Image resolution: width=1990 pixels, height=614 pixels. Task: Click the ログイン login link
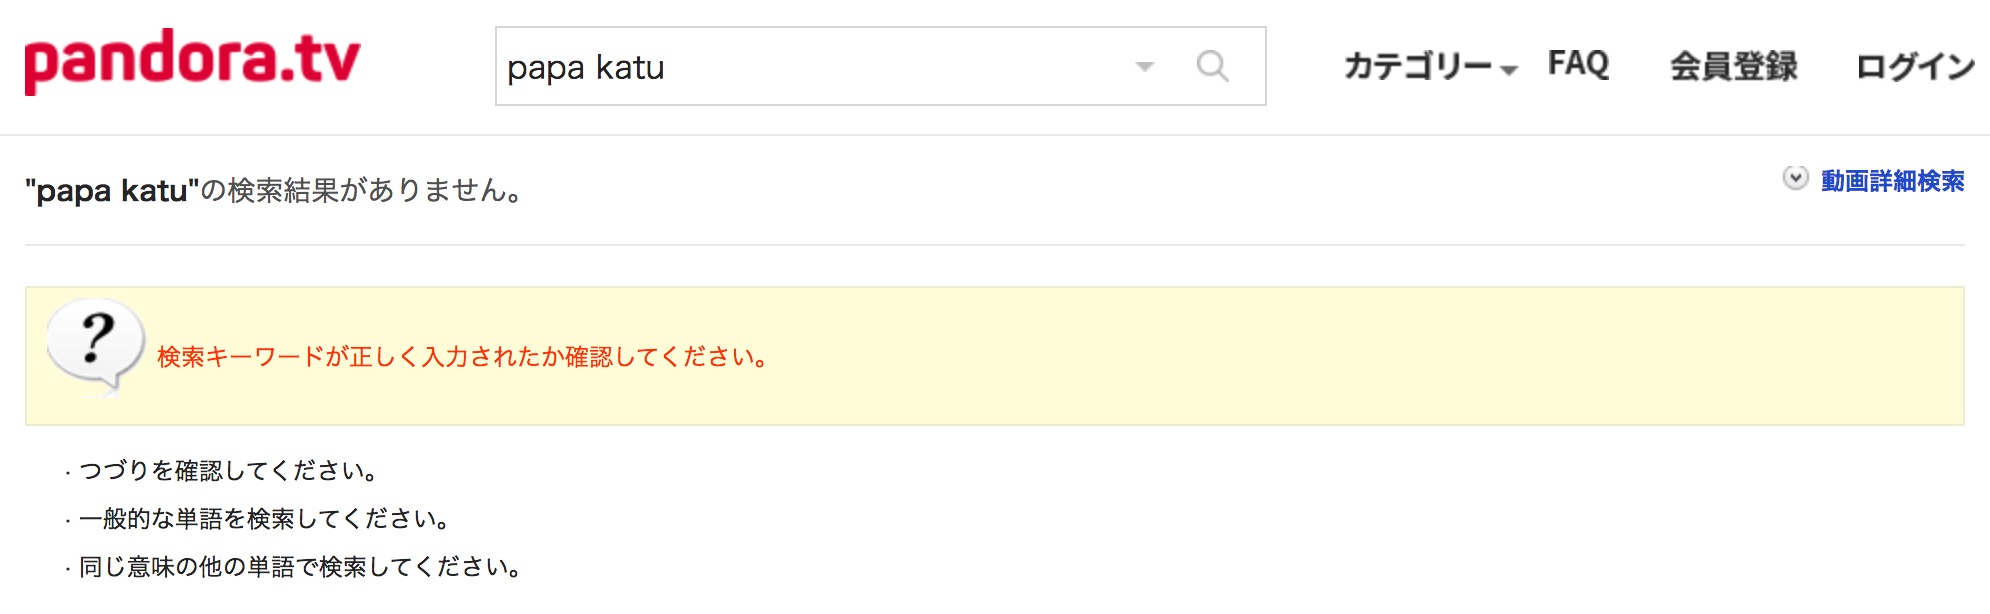pos(1915,66)
